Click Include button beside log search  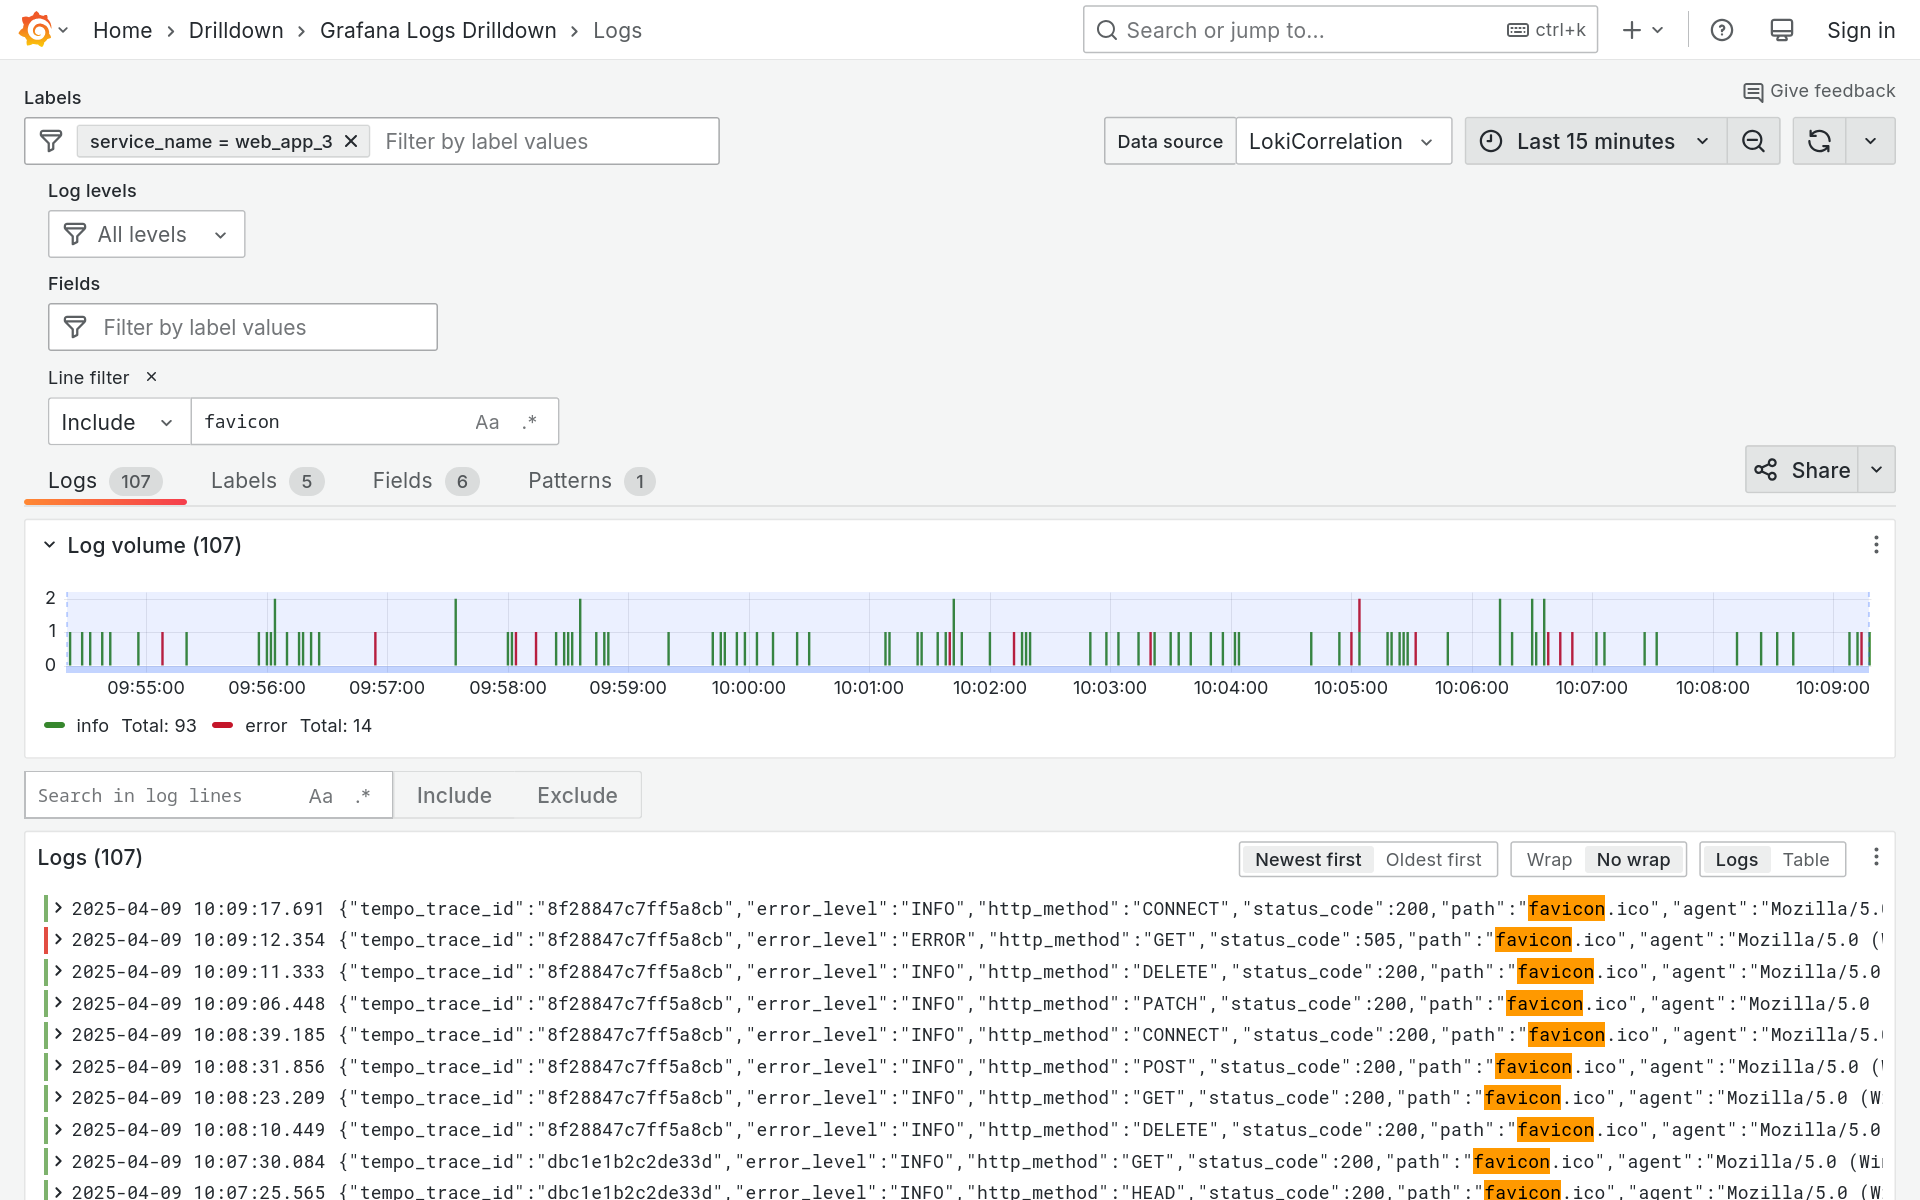pyautogui.click(x=454, y=796)
